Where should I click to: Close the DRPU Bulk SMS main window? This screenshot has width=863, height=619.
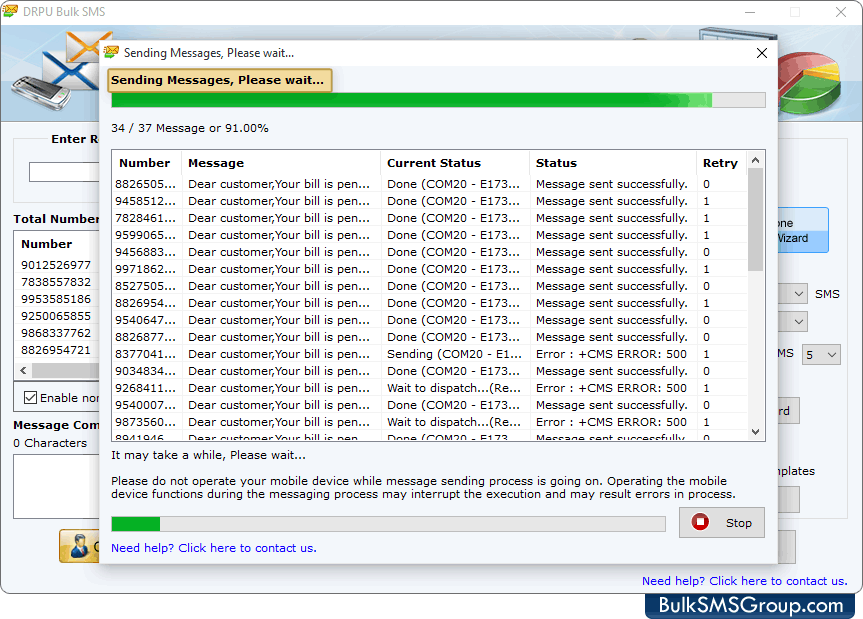pyautogui.click(x=841, y=12)
